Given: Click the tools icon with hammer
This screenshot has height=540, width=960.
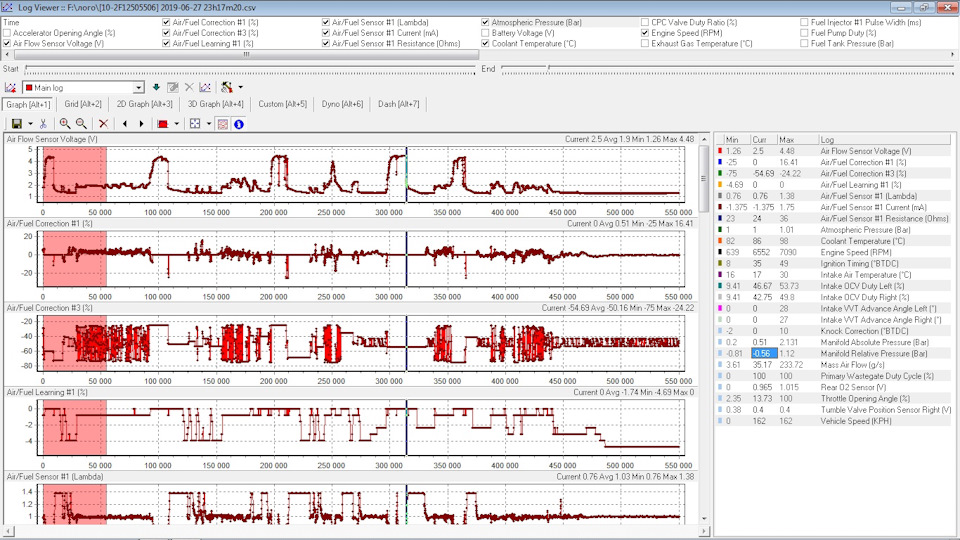Looking at the screenshot, I should point(227,88).
